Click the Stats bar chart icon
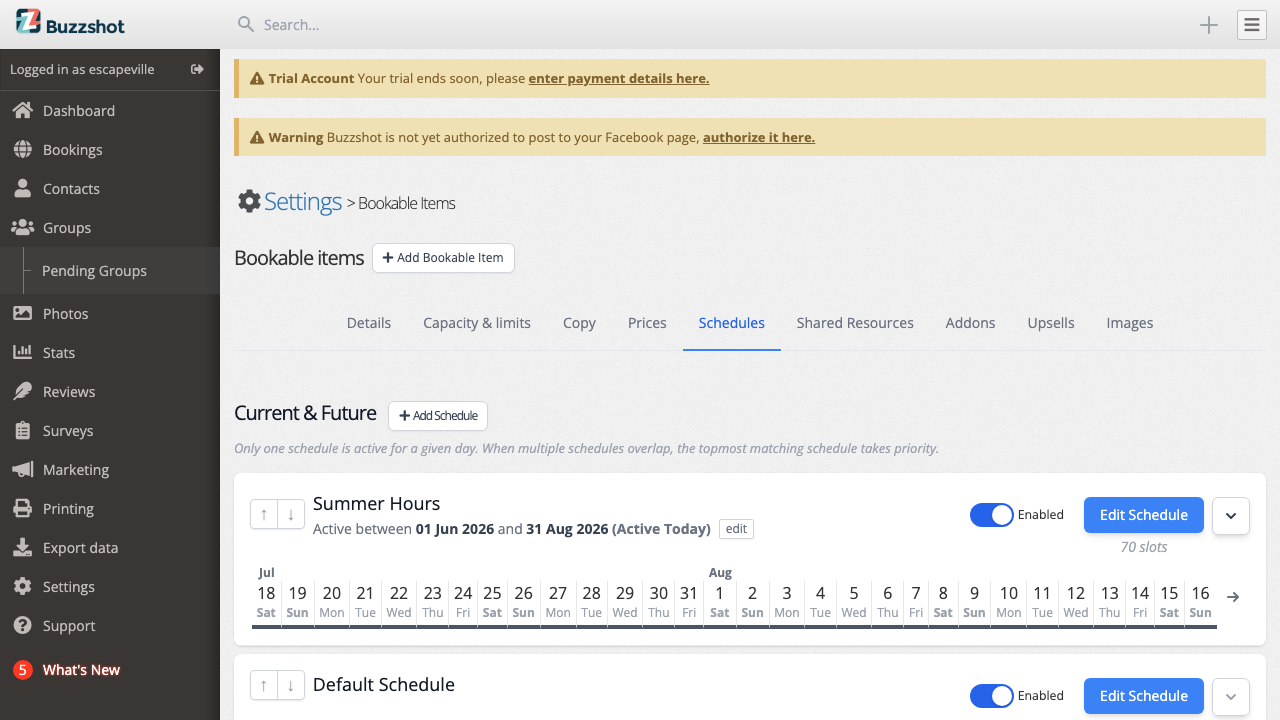 22,352
